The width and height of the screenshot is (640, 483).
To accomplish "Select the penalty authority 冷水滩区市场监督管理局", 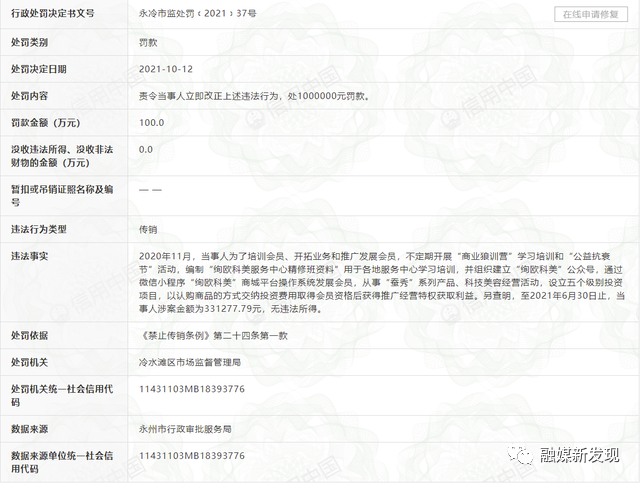I will point(190,362).
